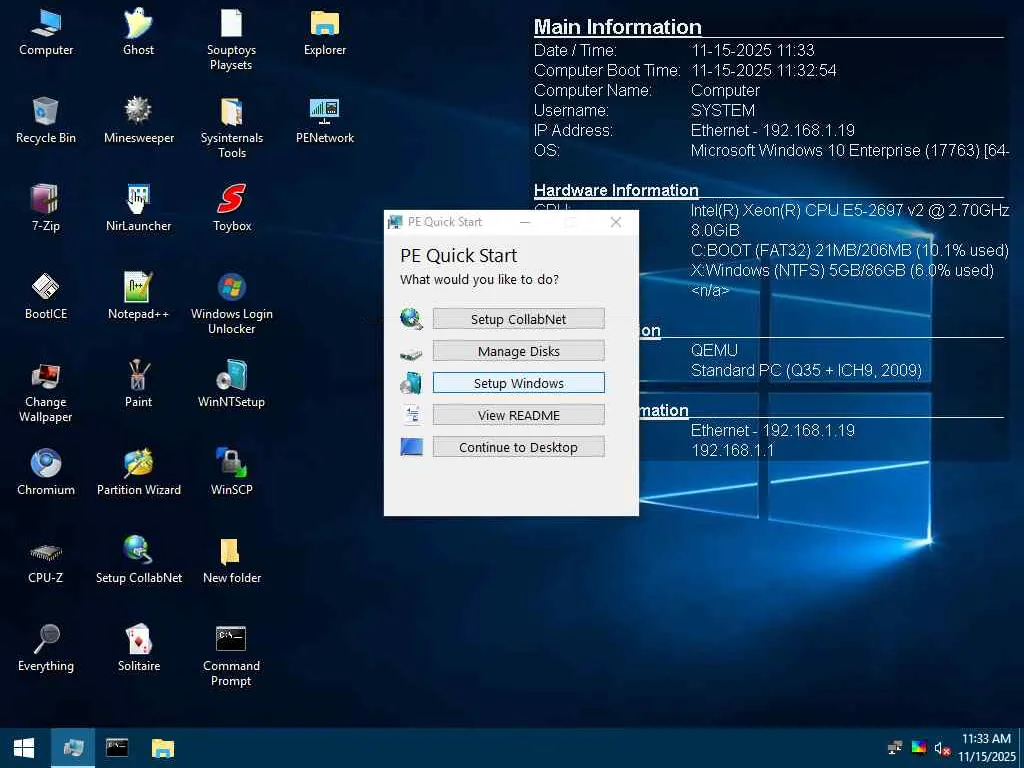The image size is (1024, 768).
Task: Select the Paint desktop icon
Action: pos(138,385)
